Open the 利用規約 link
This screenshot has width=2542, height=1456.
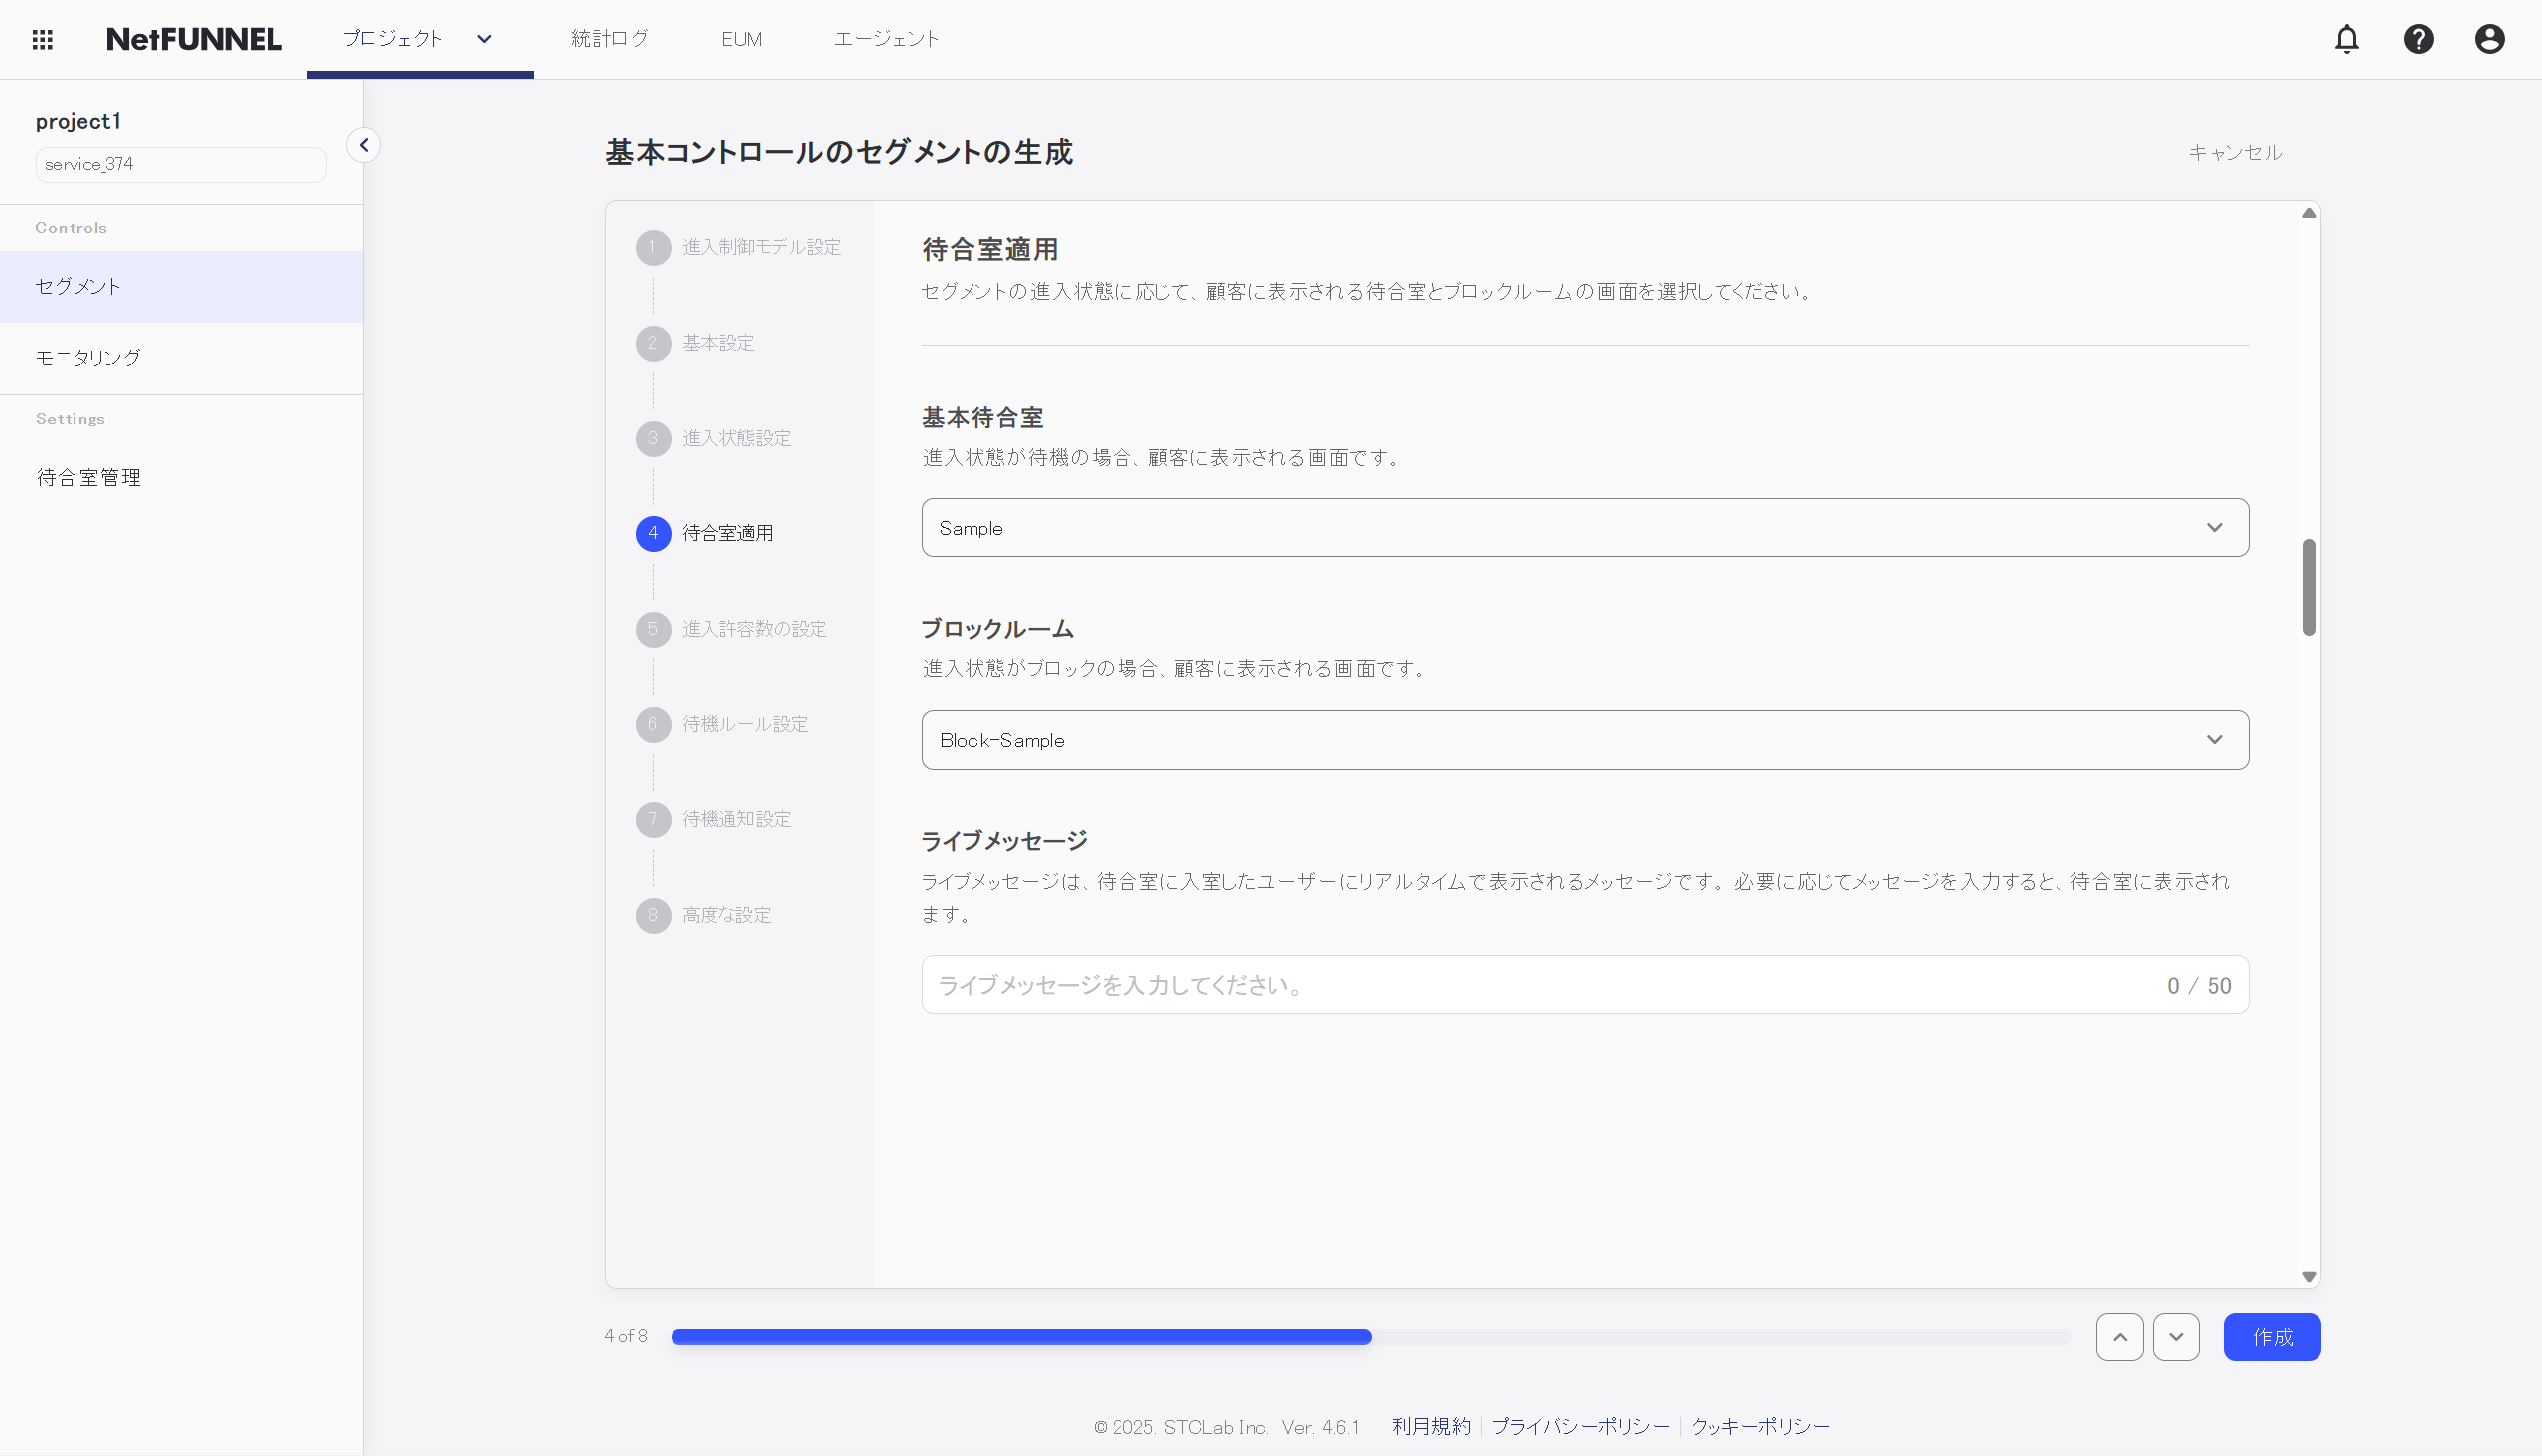click(x=1430, y=1425)
